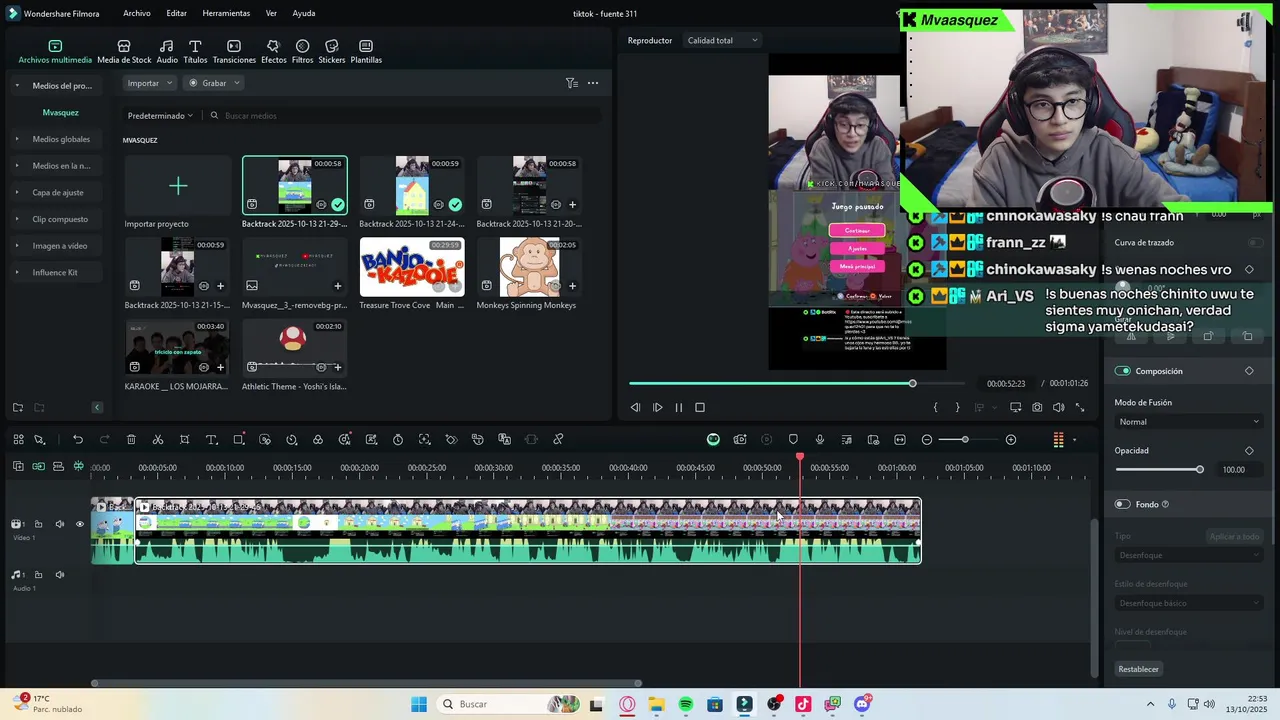Viewport: 1280px width, 720px height.
Task: Select the Banjo-Kazooie Treasure Trove Cove thumbnail
Action: click(x=412, y=267)
